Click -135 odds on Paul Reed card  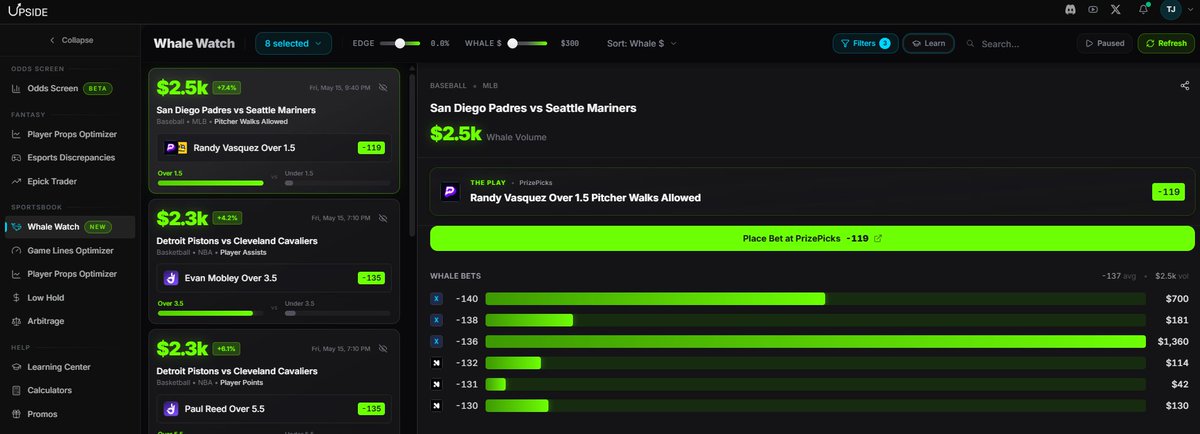(371, 409)
